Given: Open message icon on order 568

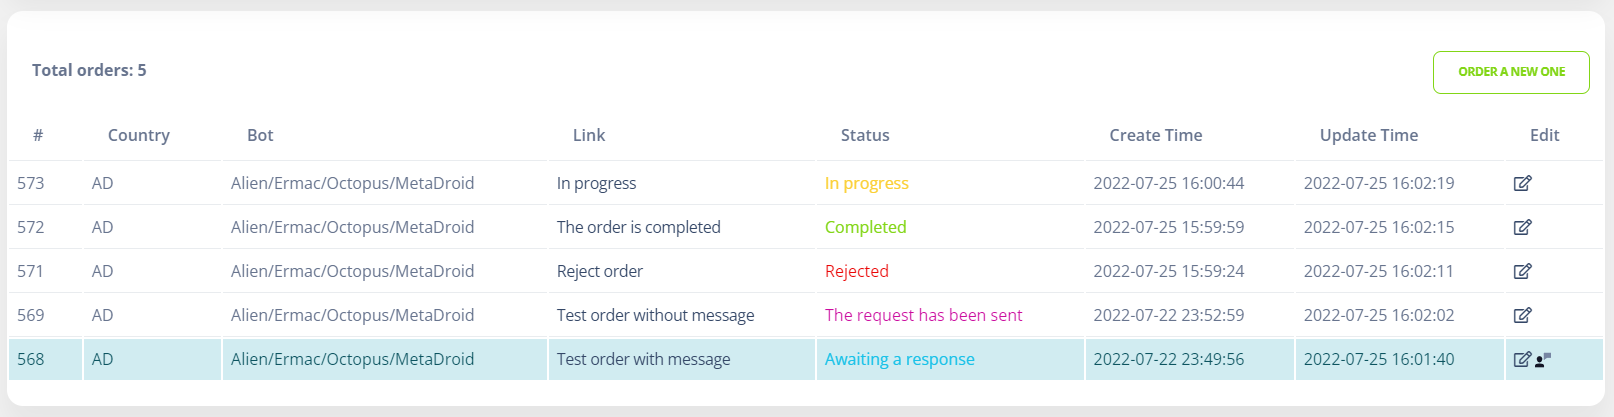Looking at the screenshot, I should click(1543, 359).
